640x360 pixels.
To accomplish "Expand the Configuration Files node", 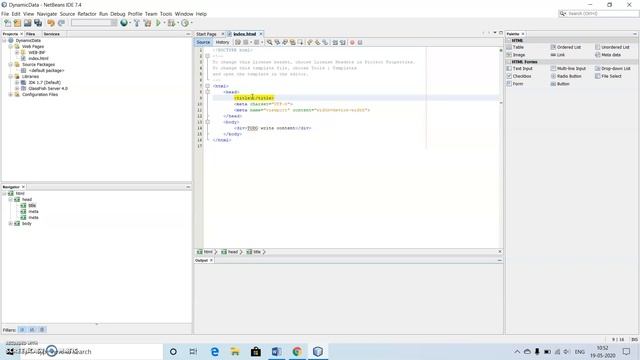I will (x=10, y=94).
